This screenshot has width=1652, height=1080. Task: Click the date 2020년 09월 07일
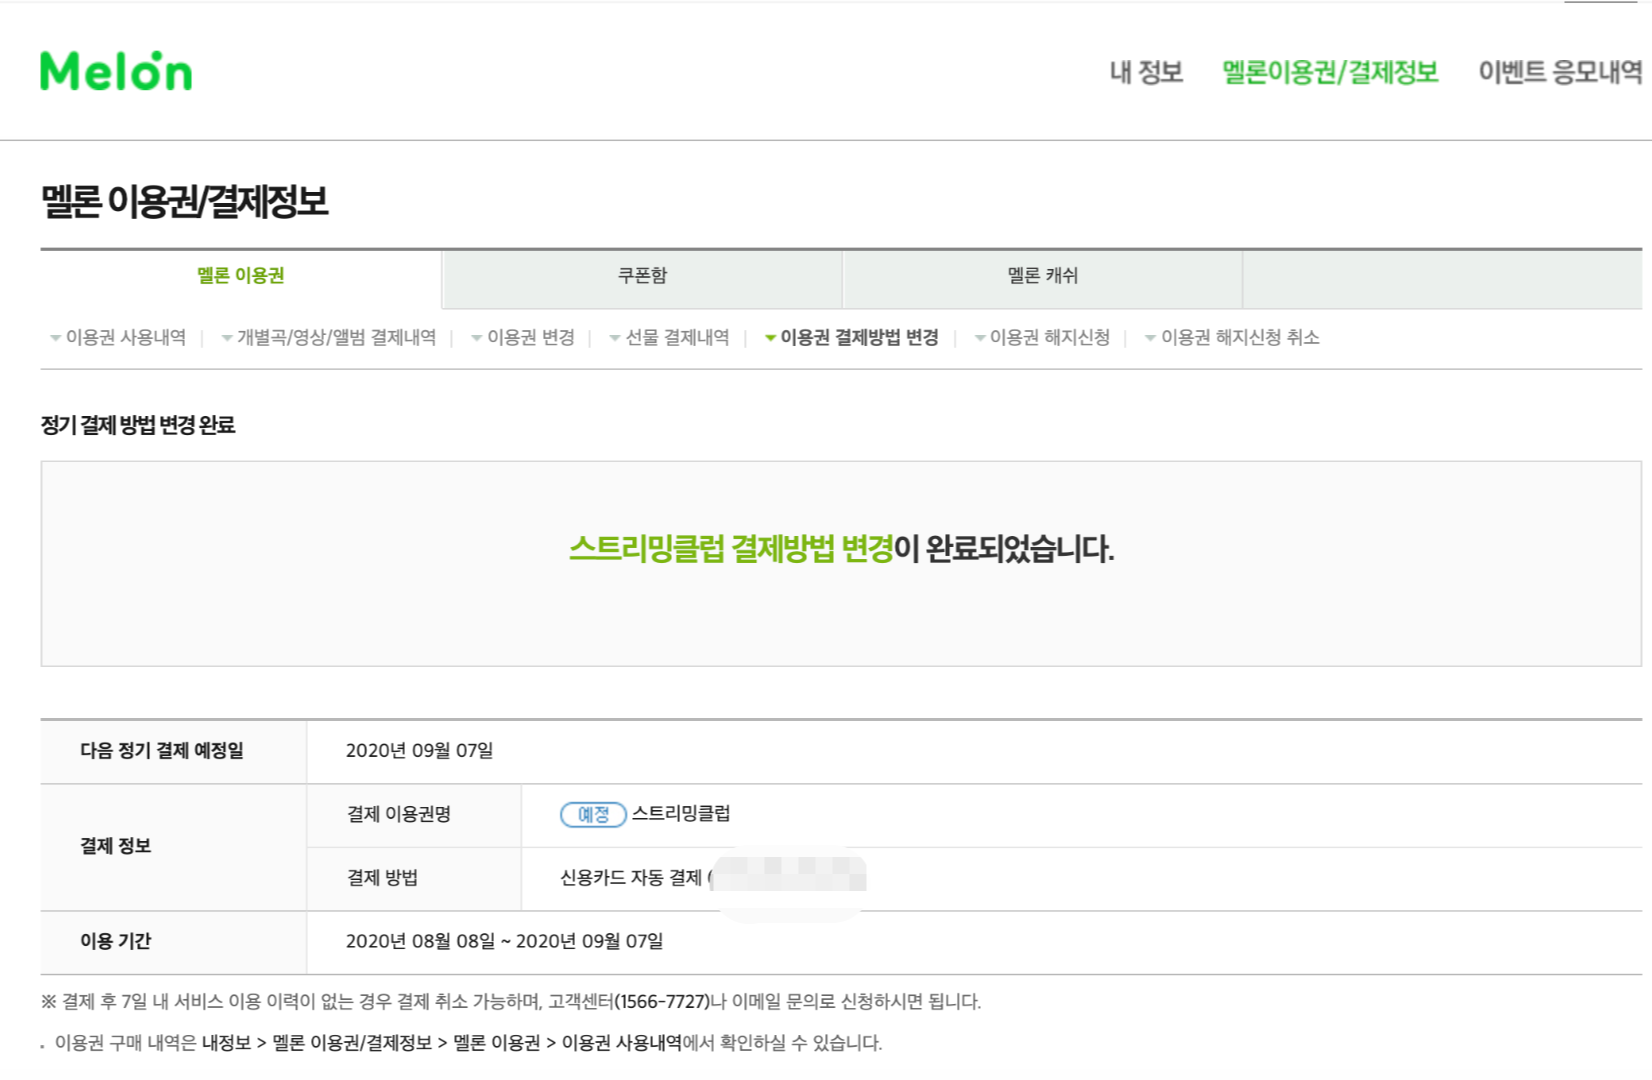[420, 751]
